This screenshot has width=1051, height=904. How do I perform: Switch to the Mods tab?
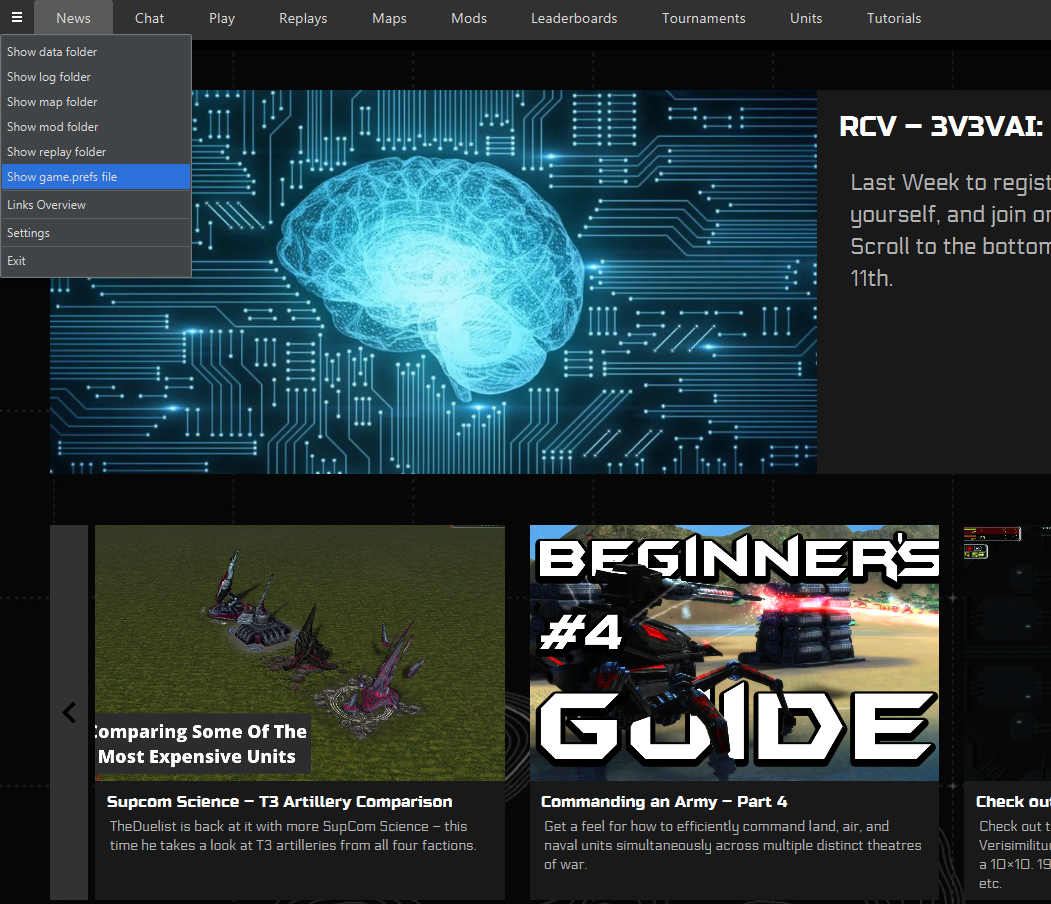pyautogui.click(x=469, y=18)
